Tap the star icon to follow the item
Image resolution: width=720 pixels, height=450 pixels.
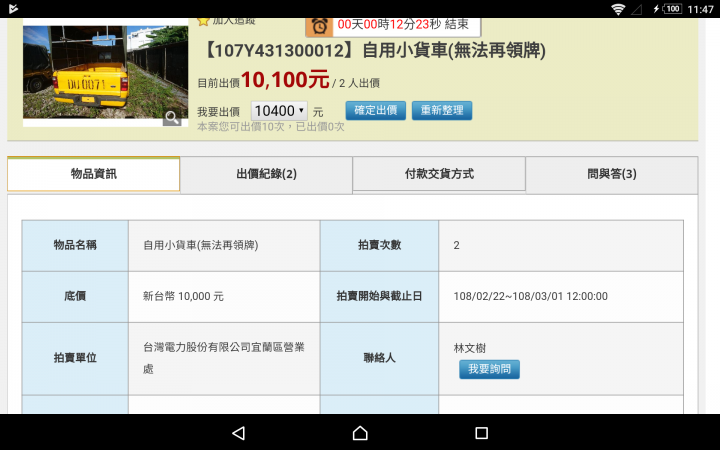click(x=203, y=21)
